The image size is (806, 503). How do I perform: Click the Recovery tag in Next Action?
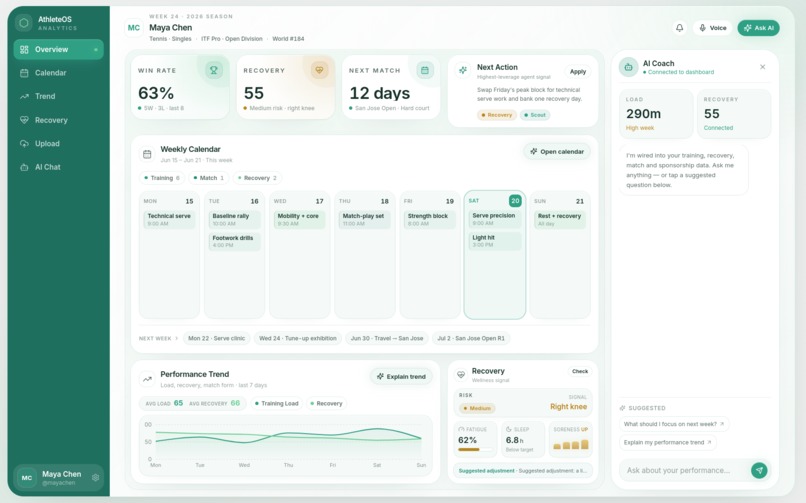tap(497, 115)
